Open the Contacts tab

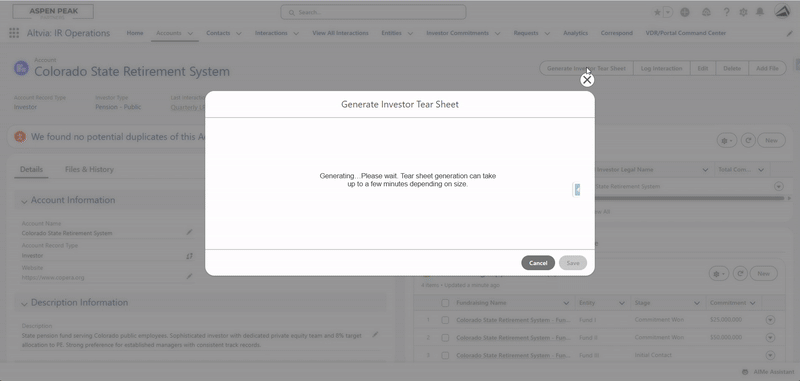point(218,33)
